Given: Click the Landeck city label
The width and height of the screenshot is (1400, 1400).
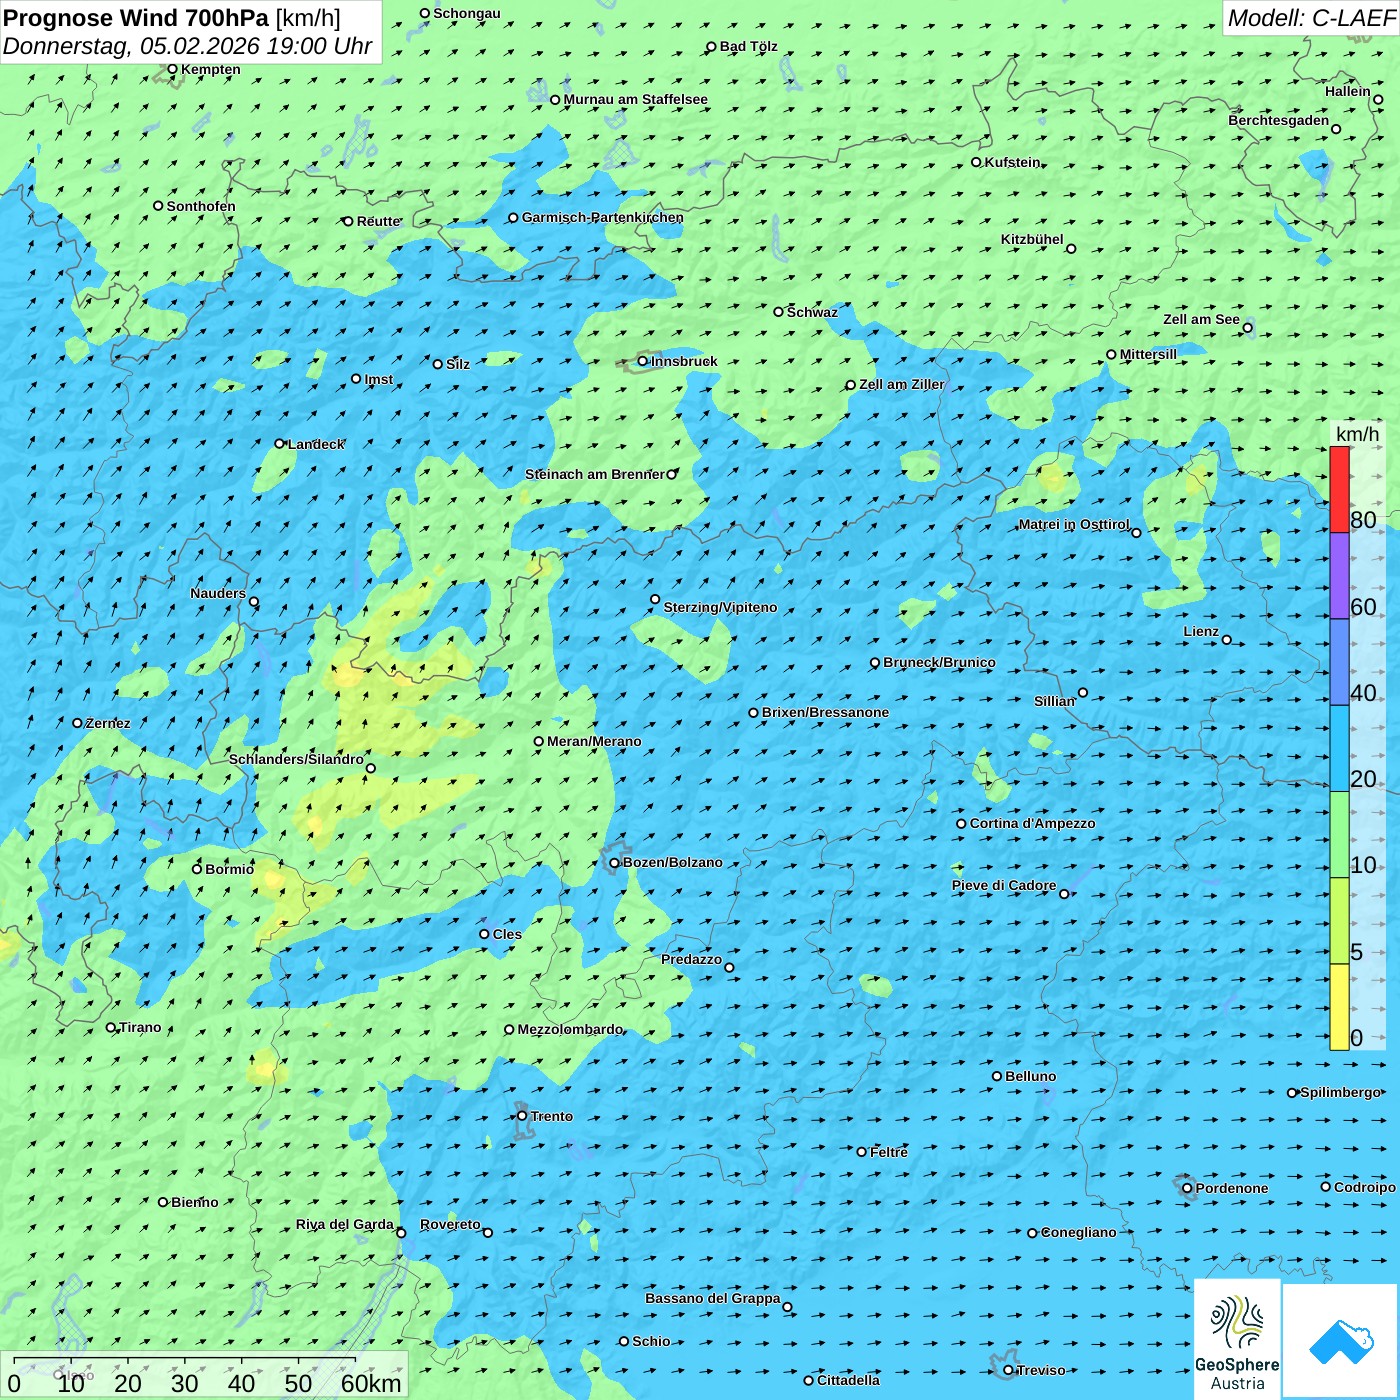Looking at the screenshot, I should pos(316,444).
